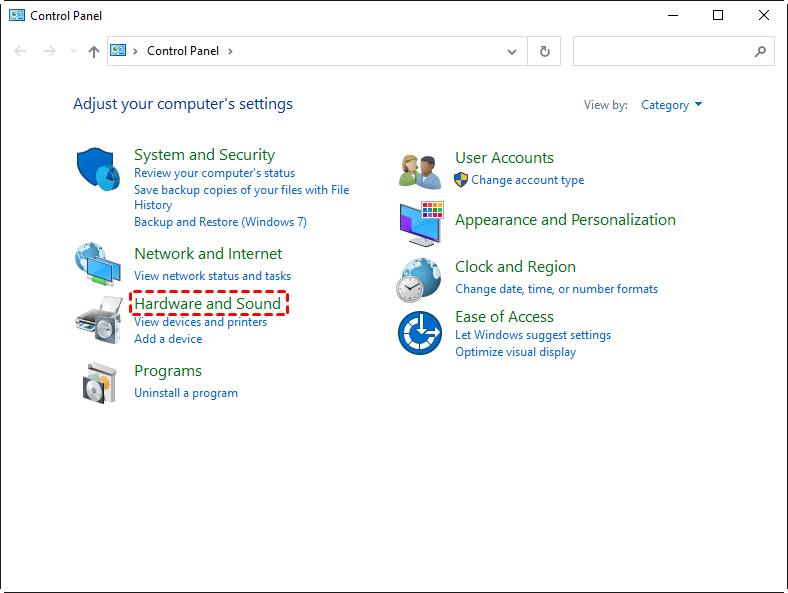Open Hardware and Sound category
This screenshot has width=788, height=593.
click(x=208, y=304)
